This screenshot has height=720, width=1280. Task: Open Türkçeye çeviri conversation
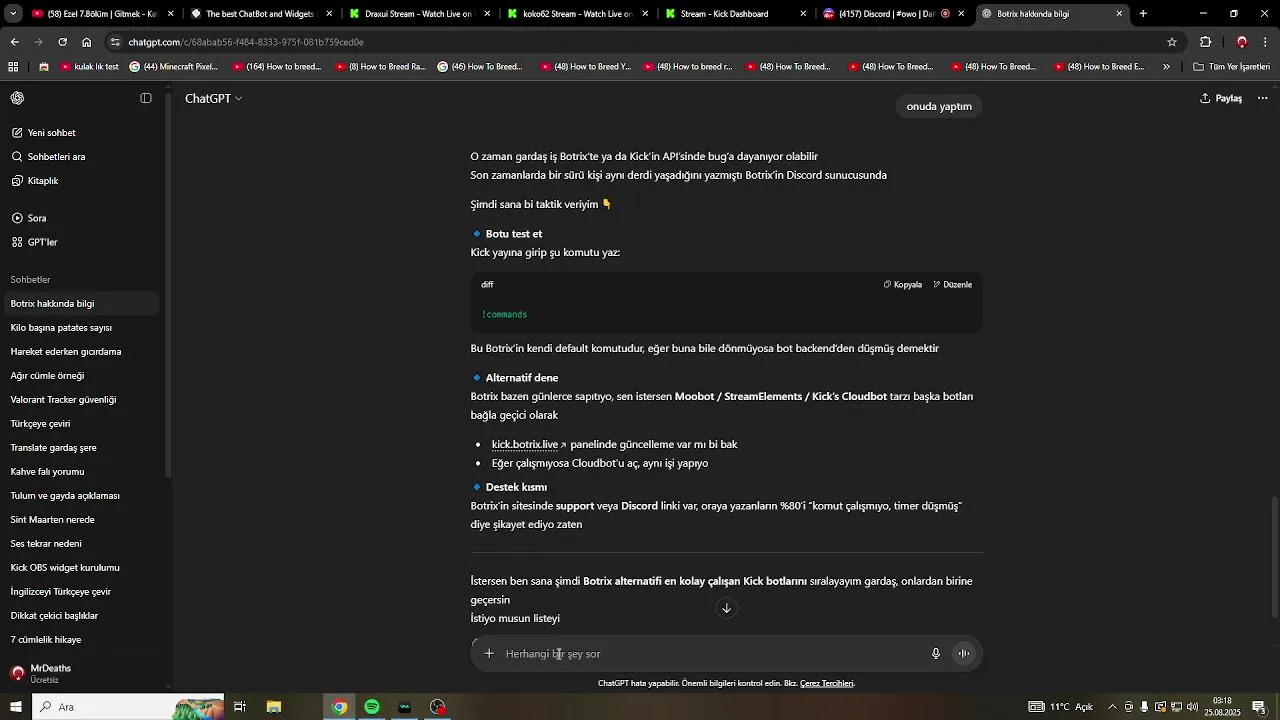(80, 424)
